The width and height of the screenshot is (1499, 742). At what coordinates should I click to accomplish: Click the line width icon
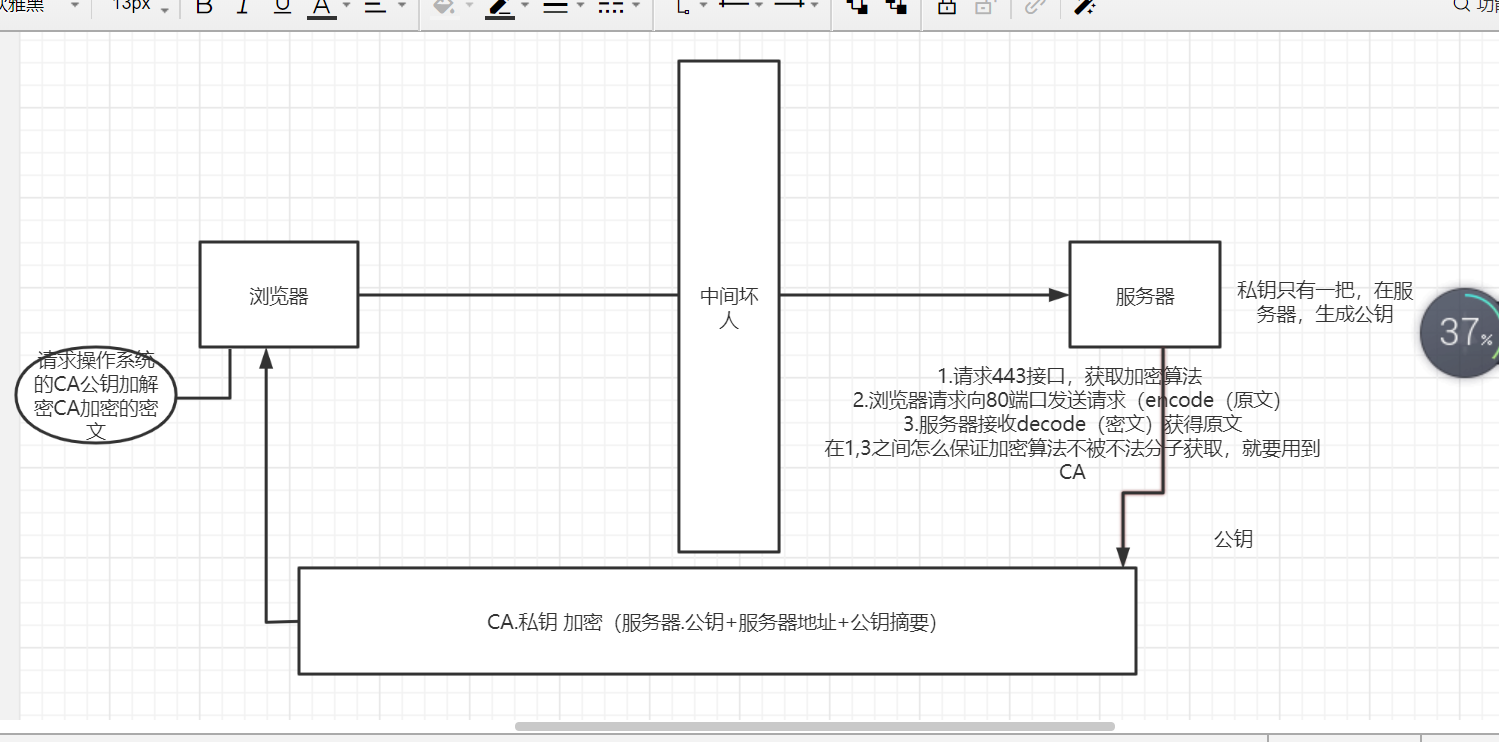click(x=555, y=7)
